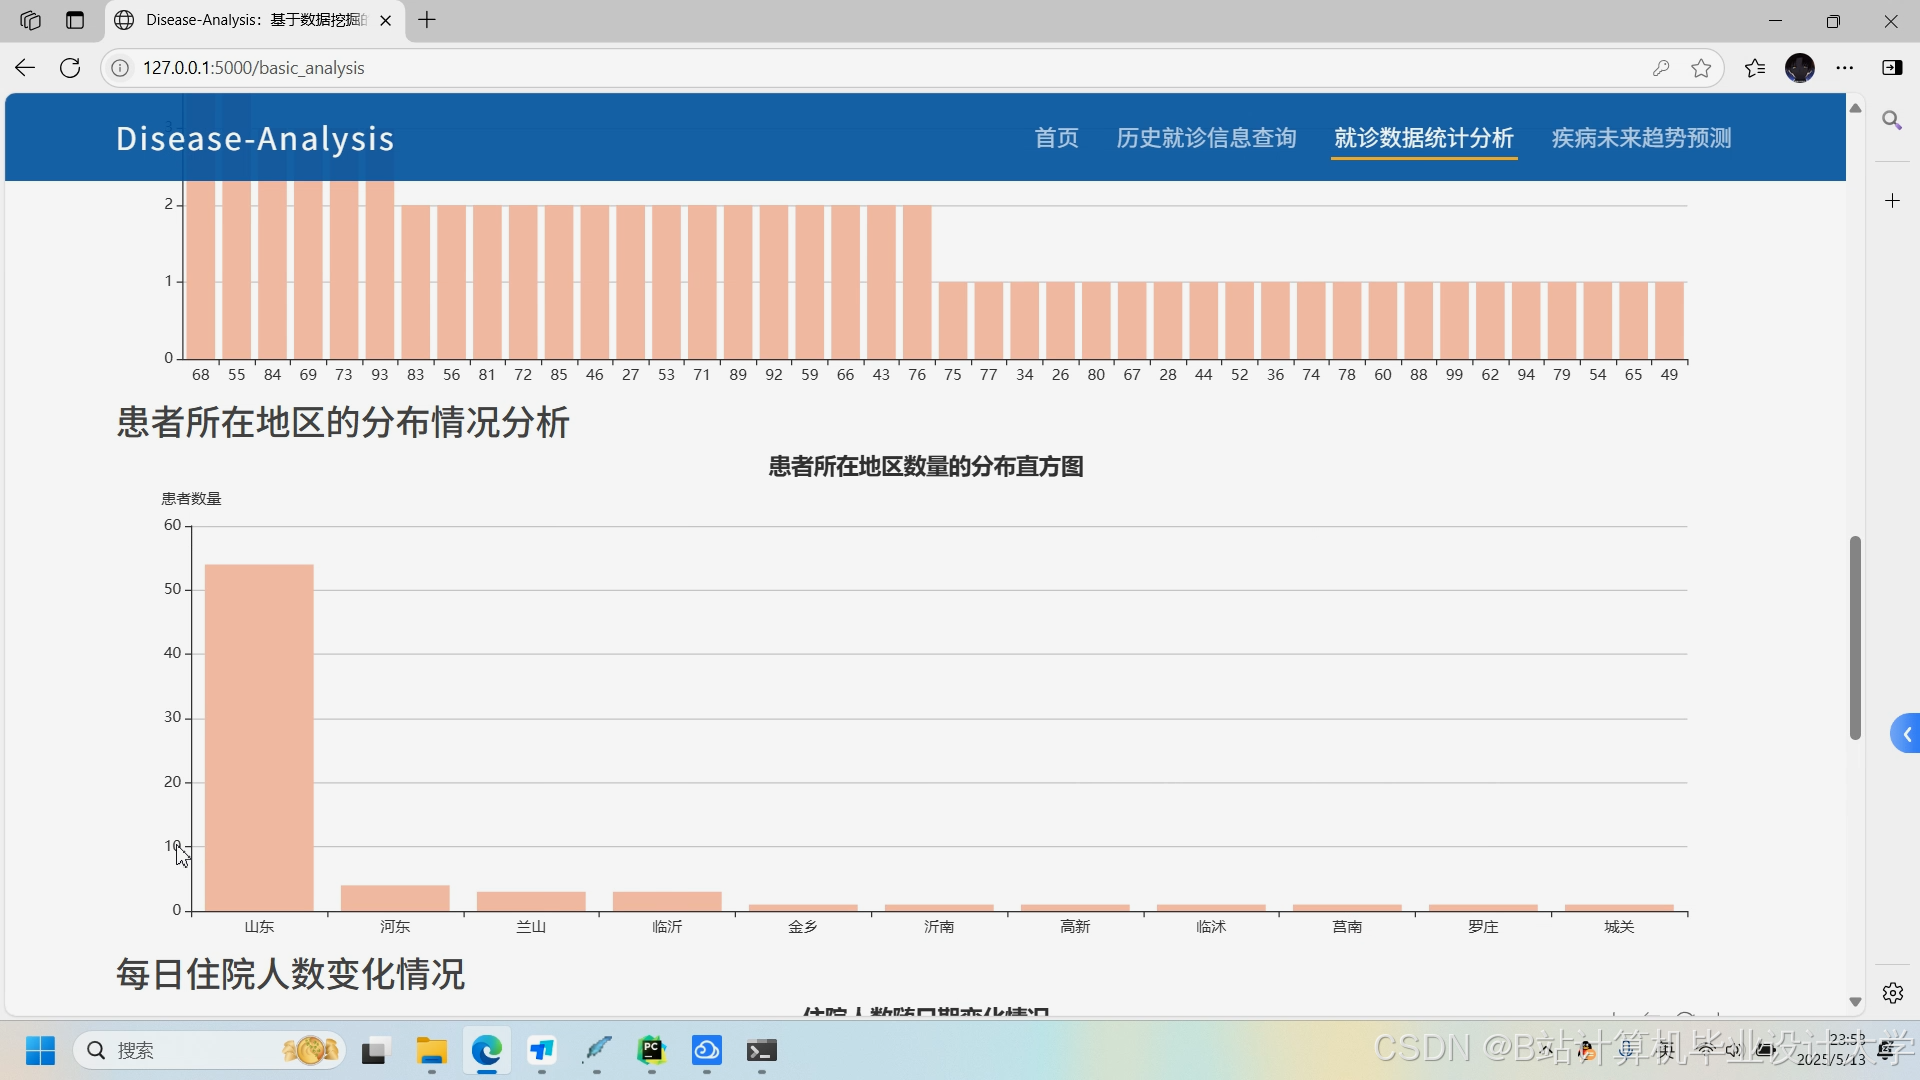The image size is (1920, 1080).
Task: Open the Settings and more menu
Action: pos(1845,67)
